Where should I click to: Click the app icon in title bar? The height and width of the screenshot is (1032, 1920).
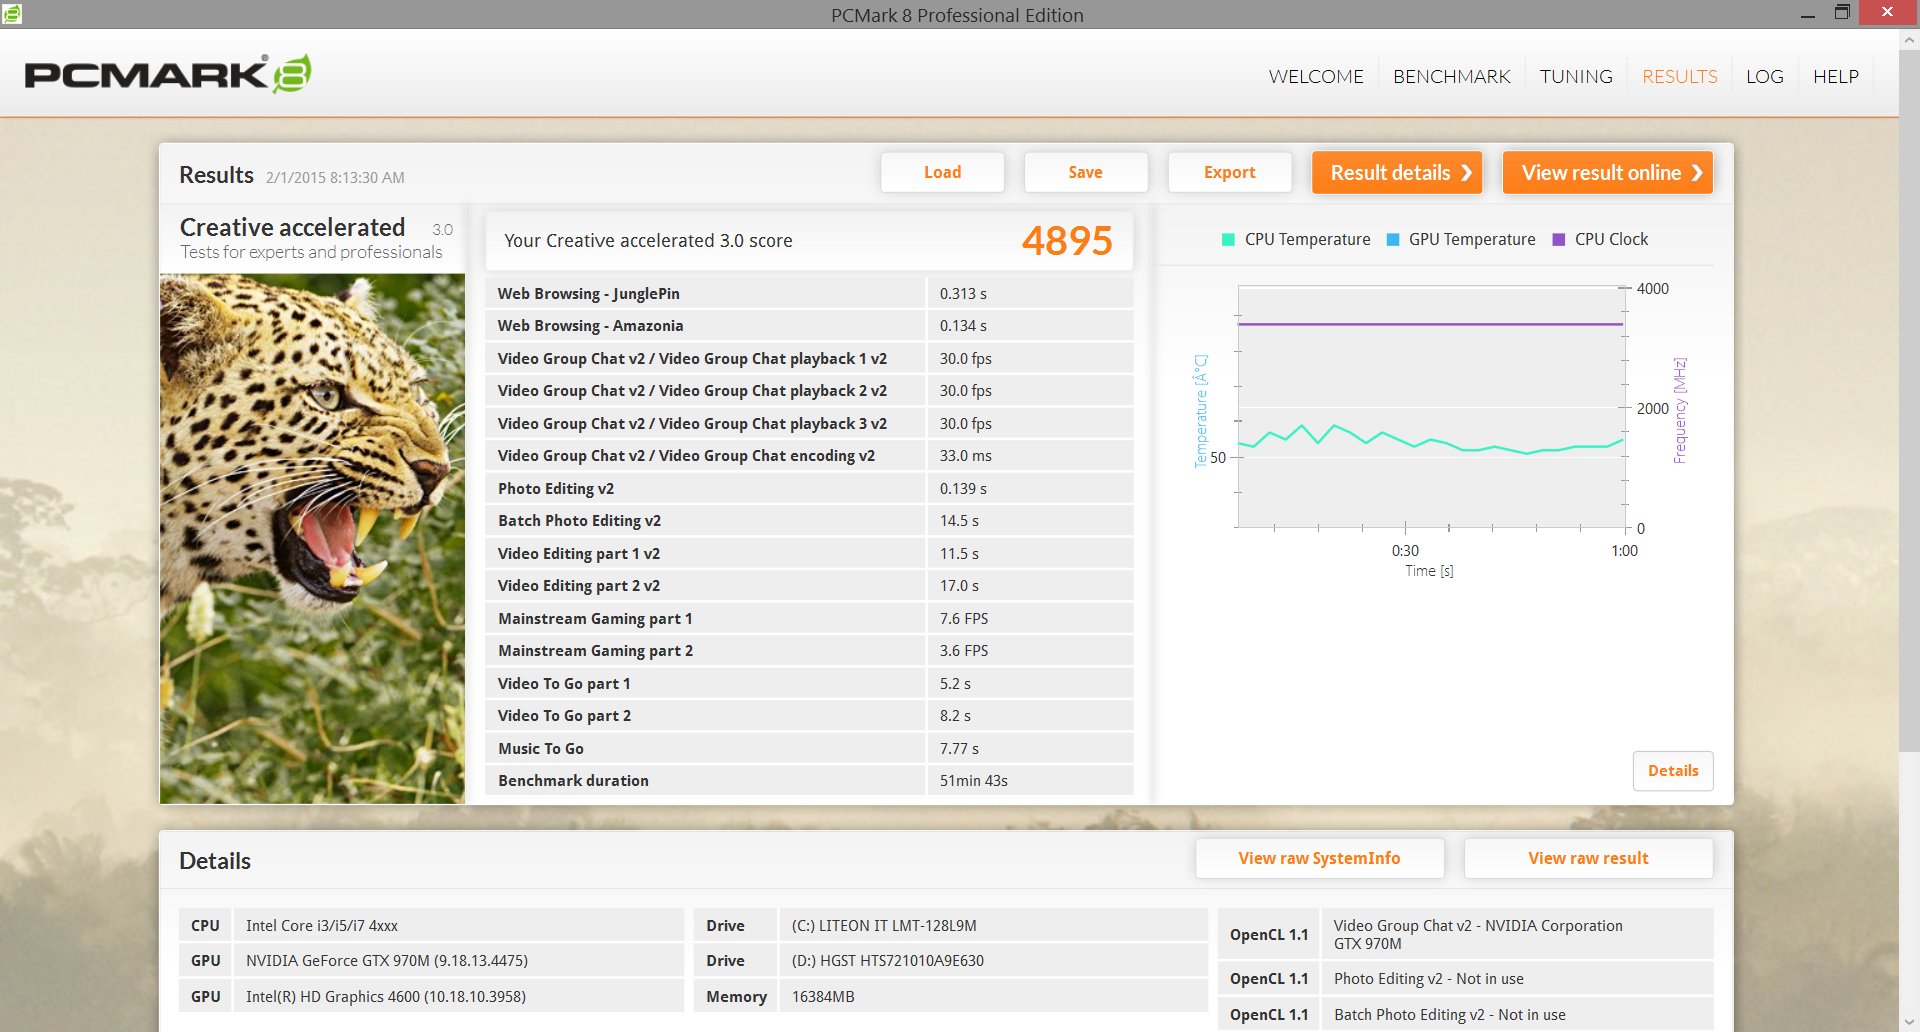(12, 14)
